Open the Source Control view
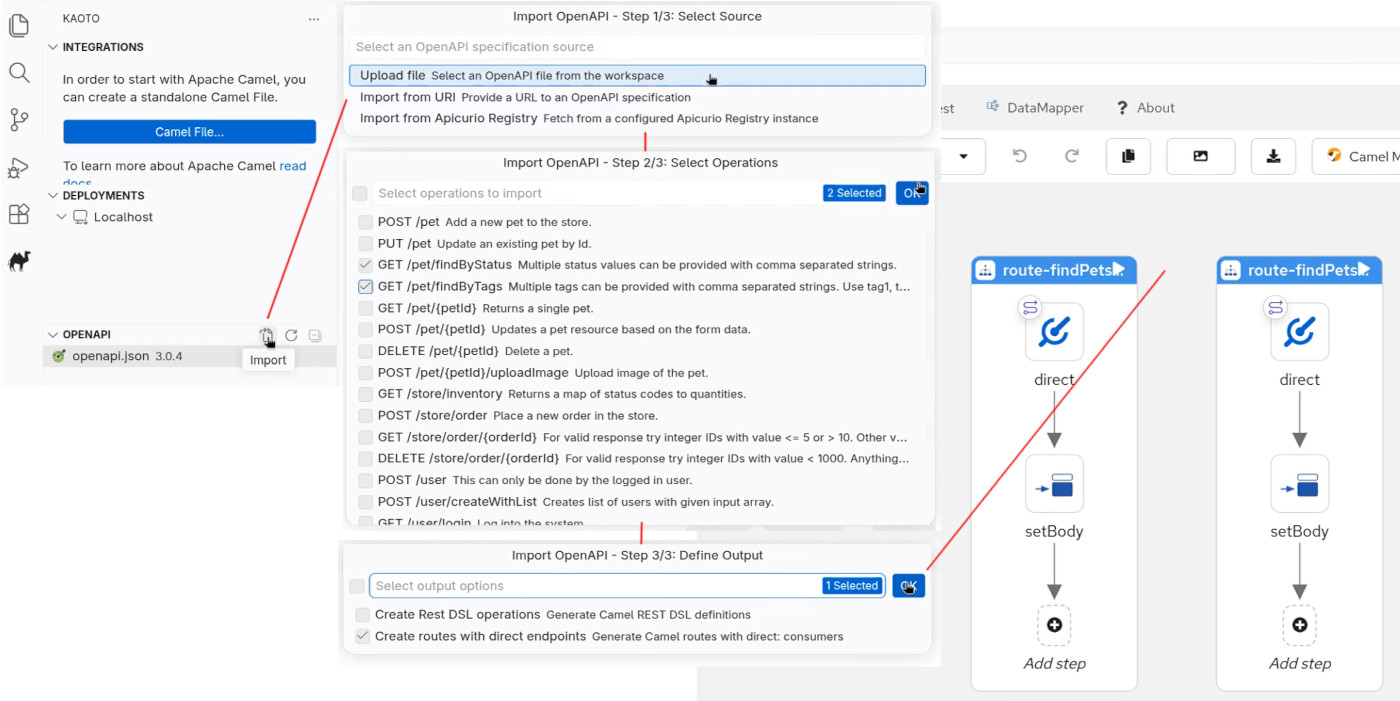Viewport: 1400px width, 701px height. [18, 120]
